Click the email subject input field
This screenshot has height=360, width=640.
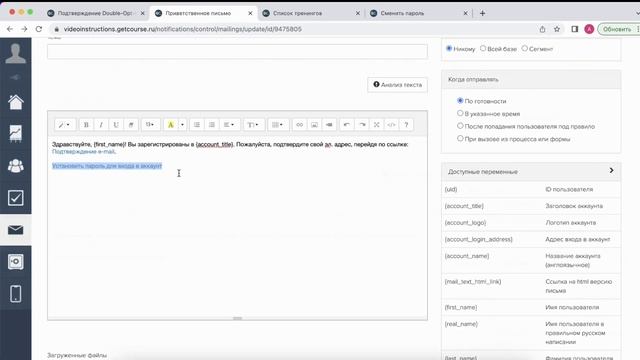237,51
